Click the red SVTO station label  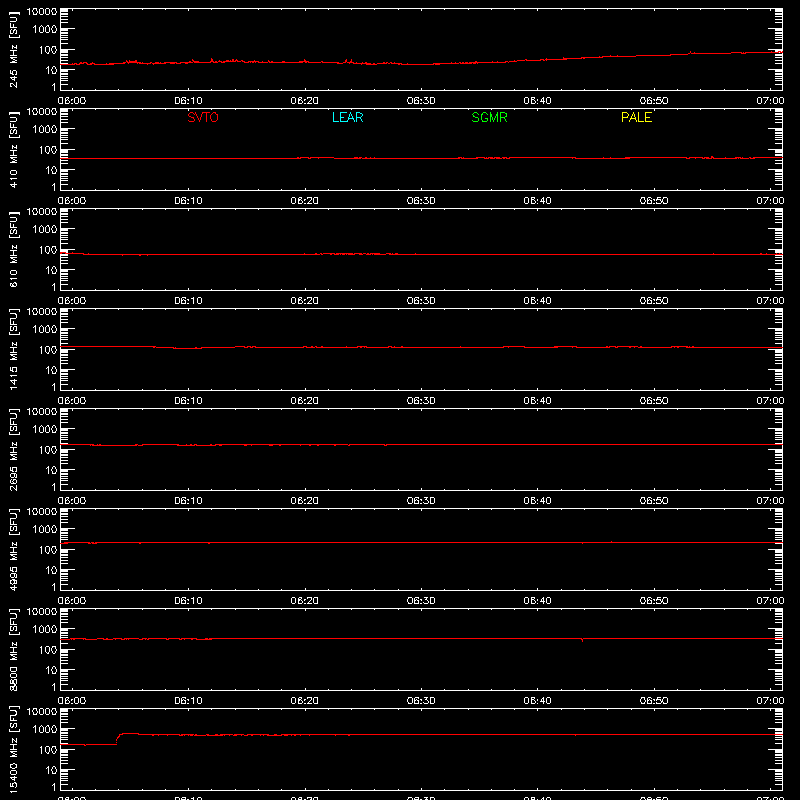[203, 117]
